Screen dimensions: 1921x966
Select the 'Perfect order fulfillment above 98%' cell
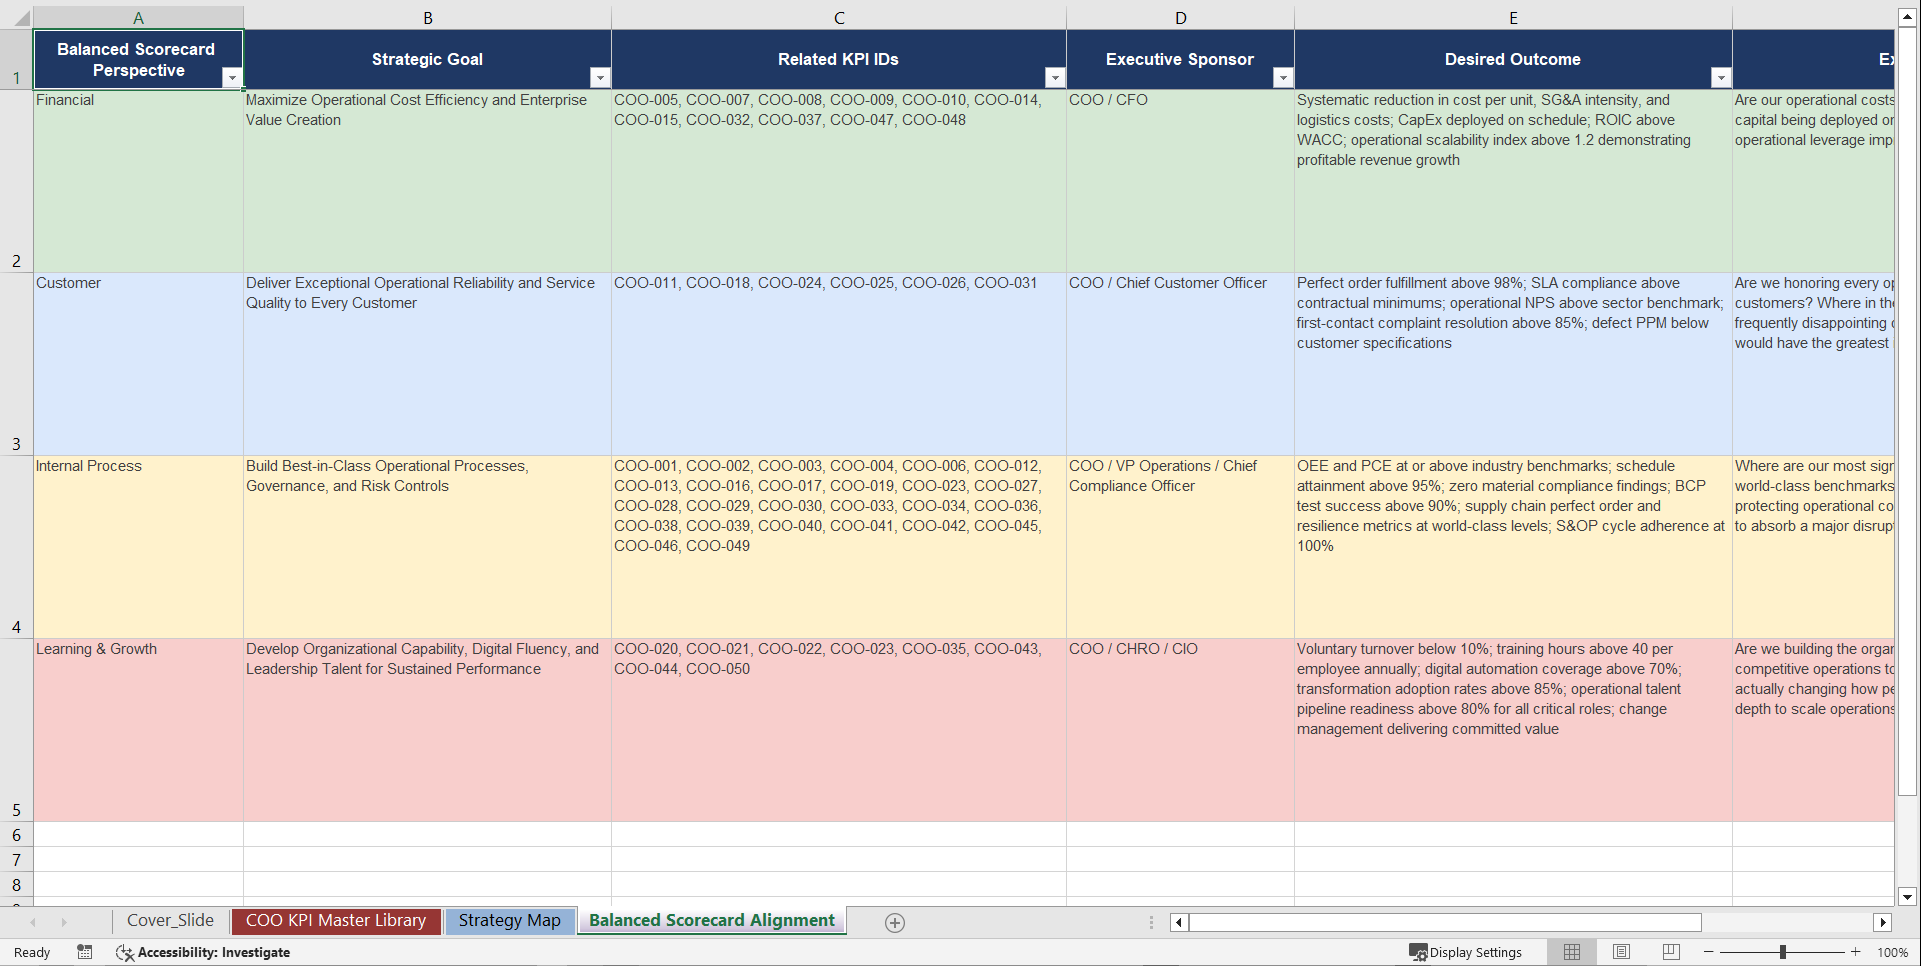pos(1513,364)
